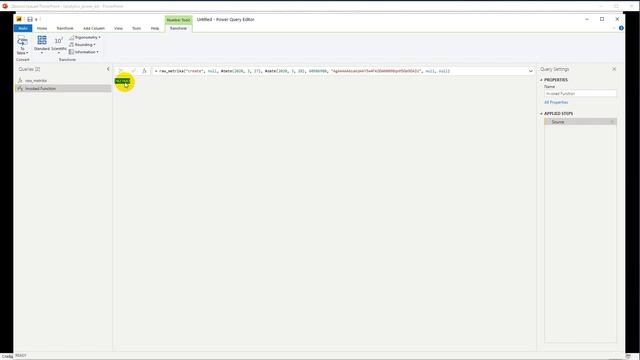This screenshot has height=360, width=640.
Task: Edit the query Name field
Action: pos(580,93)
